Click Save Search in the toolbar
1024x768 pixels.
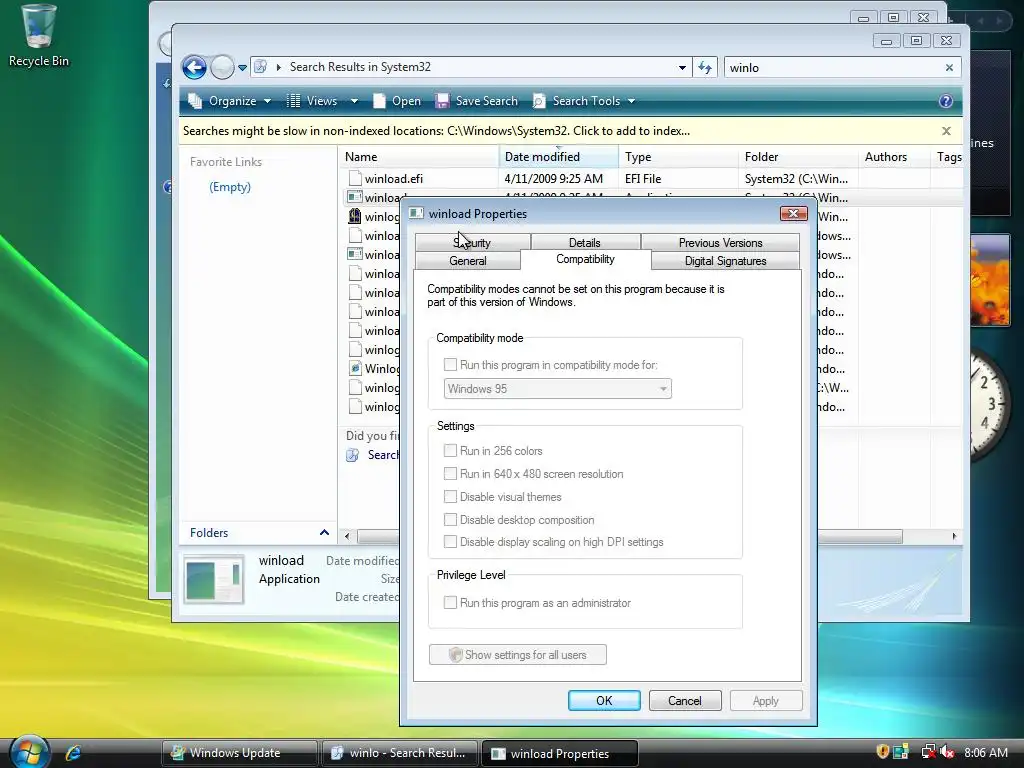pyautogui.click(x=477, y=101)
